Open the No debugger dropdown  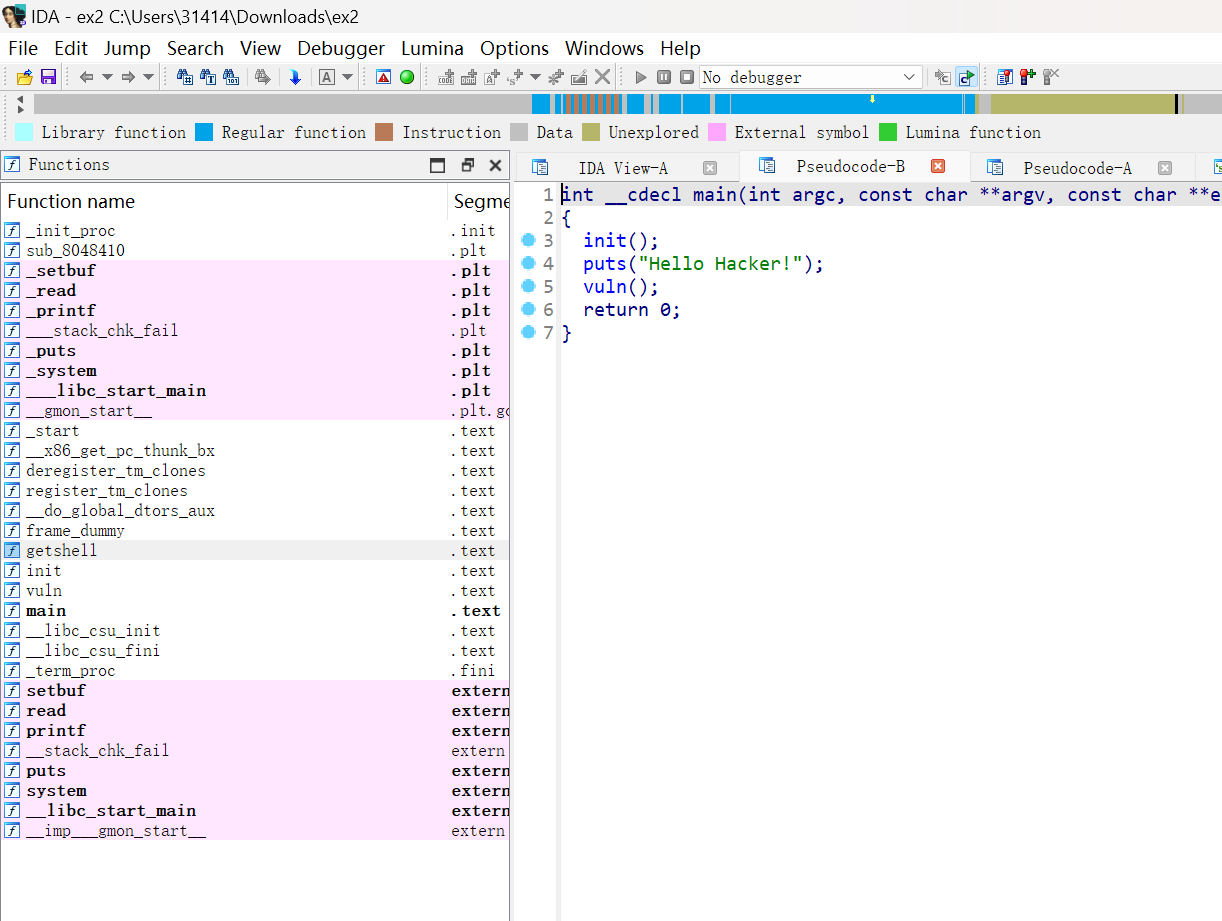tap(909, 77)
